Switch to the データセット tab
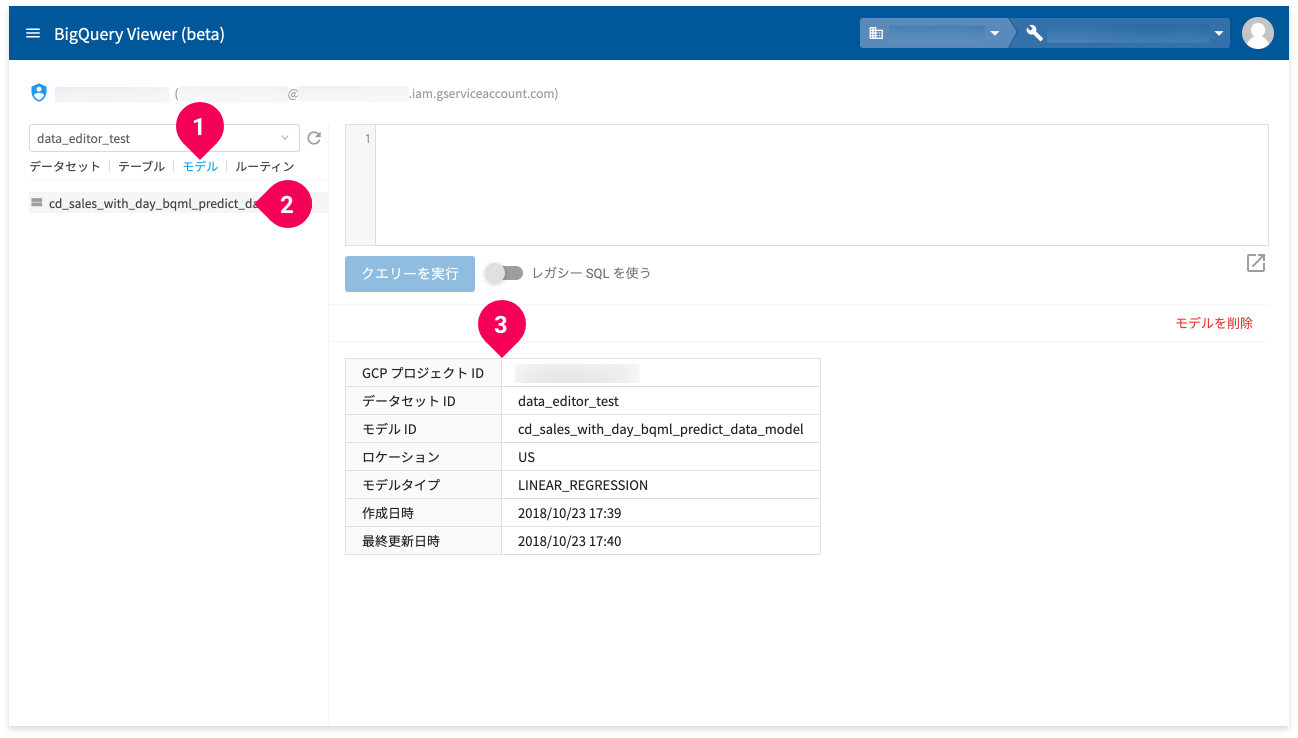The width and height of the screenshot is (1298, 738). [x=65, y=166]
